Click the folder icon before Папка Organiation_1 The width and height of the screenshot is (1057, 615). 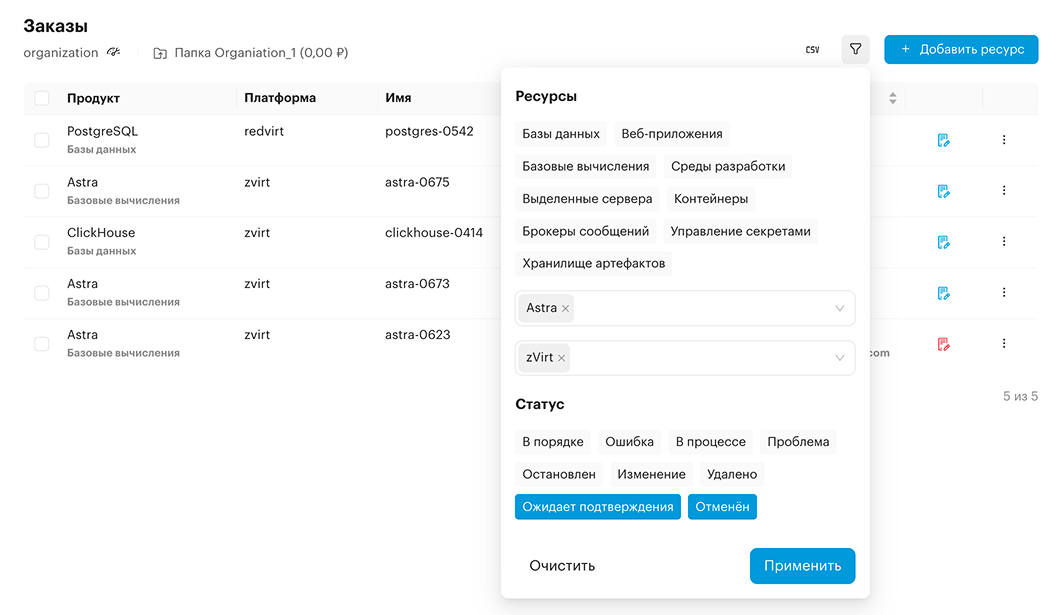[160, 53]
